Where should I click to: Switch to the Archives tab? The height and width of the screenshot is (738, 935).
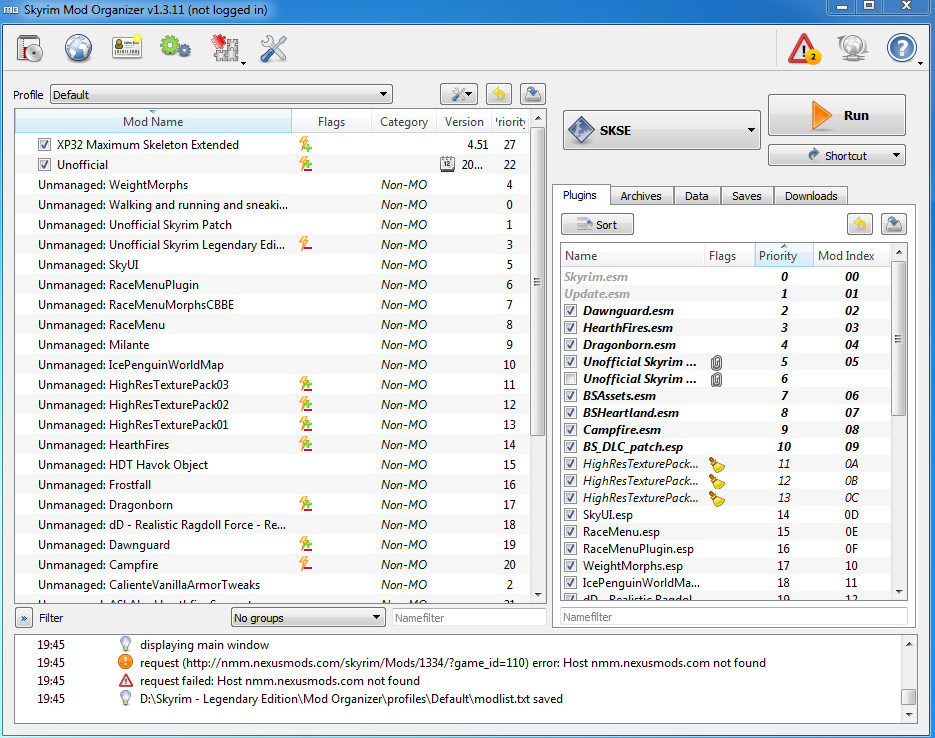[x=641, y=196]
